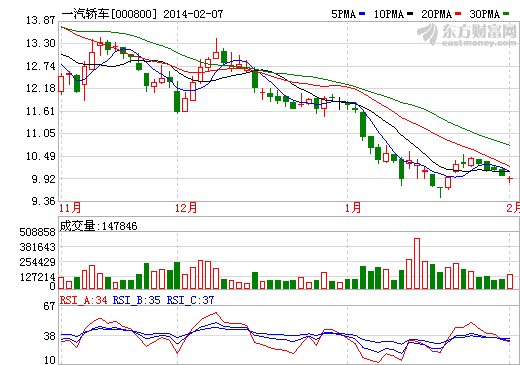The image size is (520, 365).
Task: Click the 11.05 price axis label
Action: pyautogui.click(x=41, y=133)
